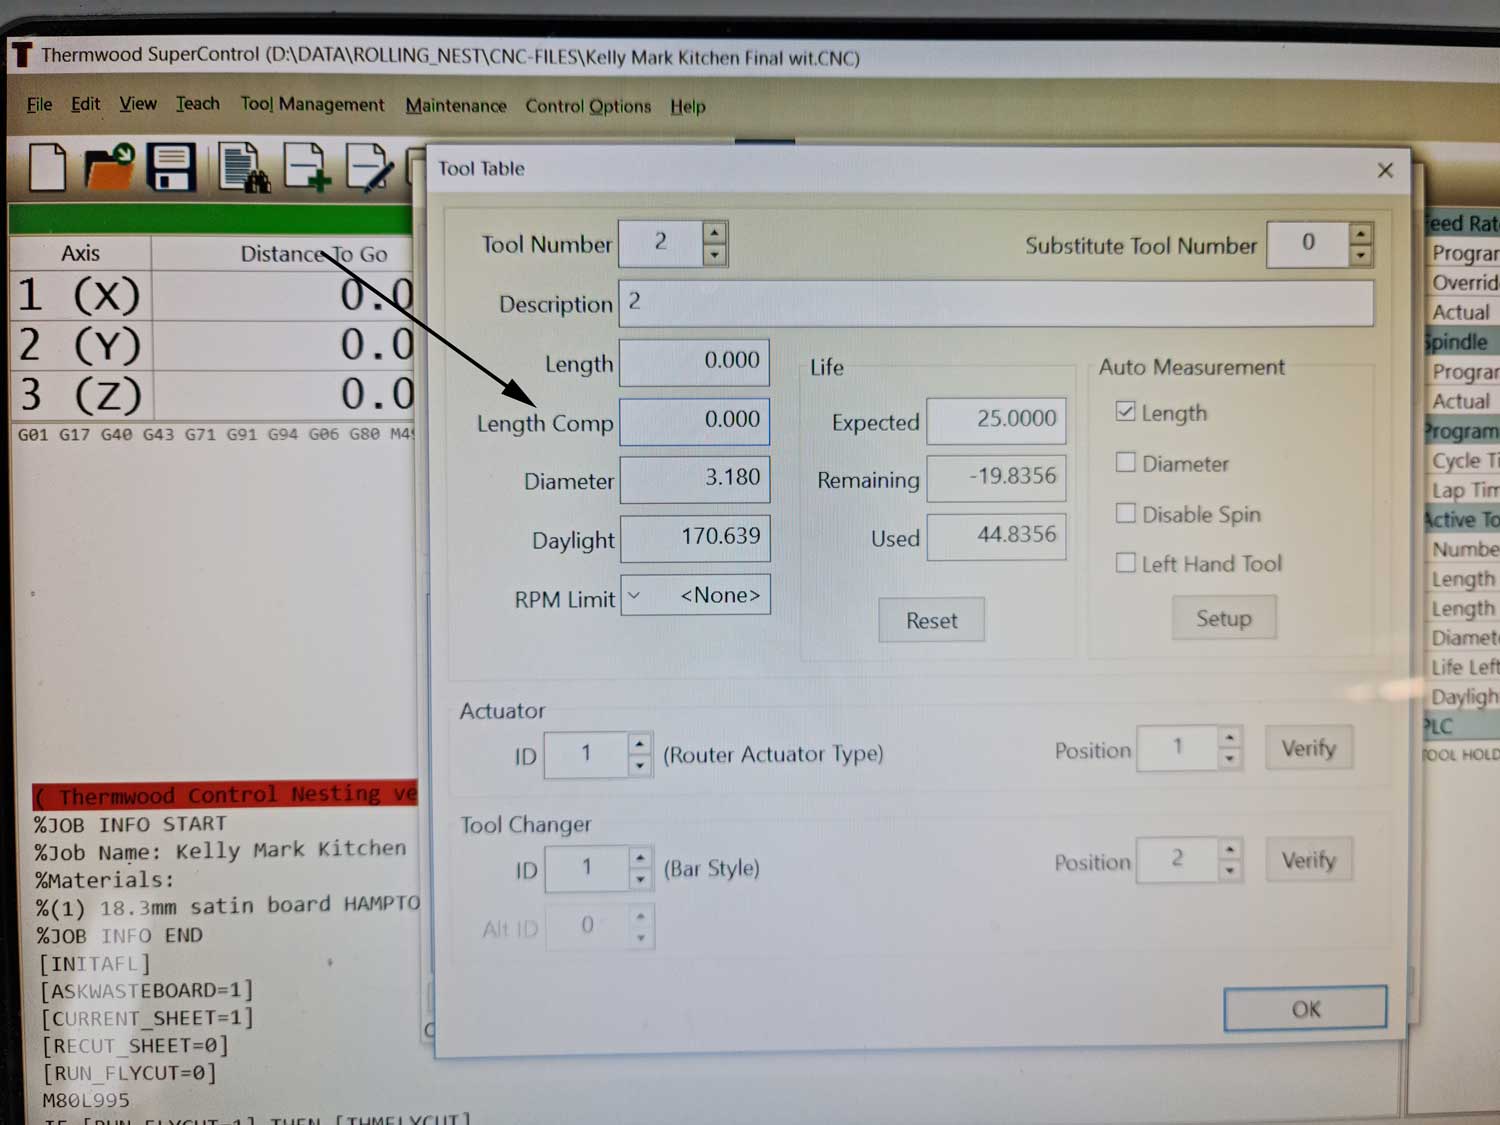
Task: Click the find-in-document binoculars icon
Action: point(243,168)
